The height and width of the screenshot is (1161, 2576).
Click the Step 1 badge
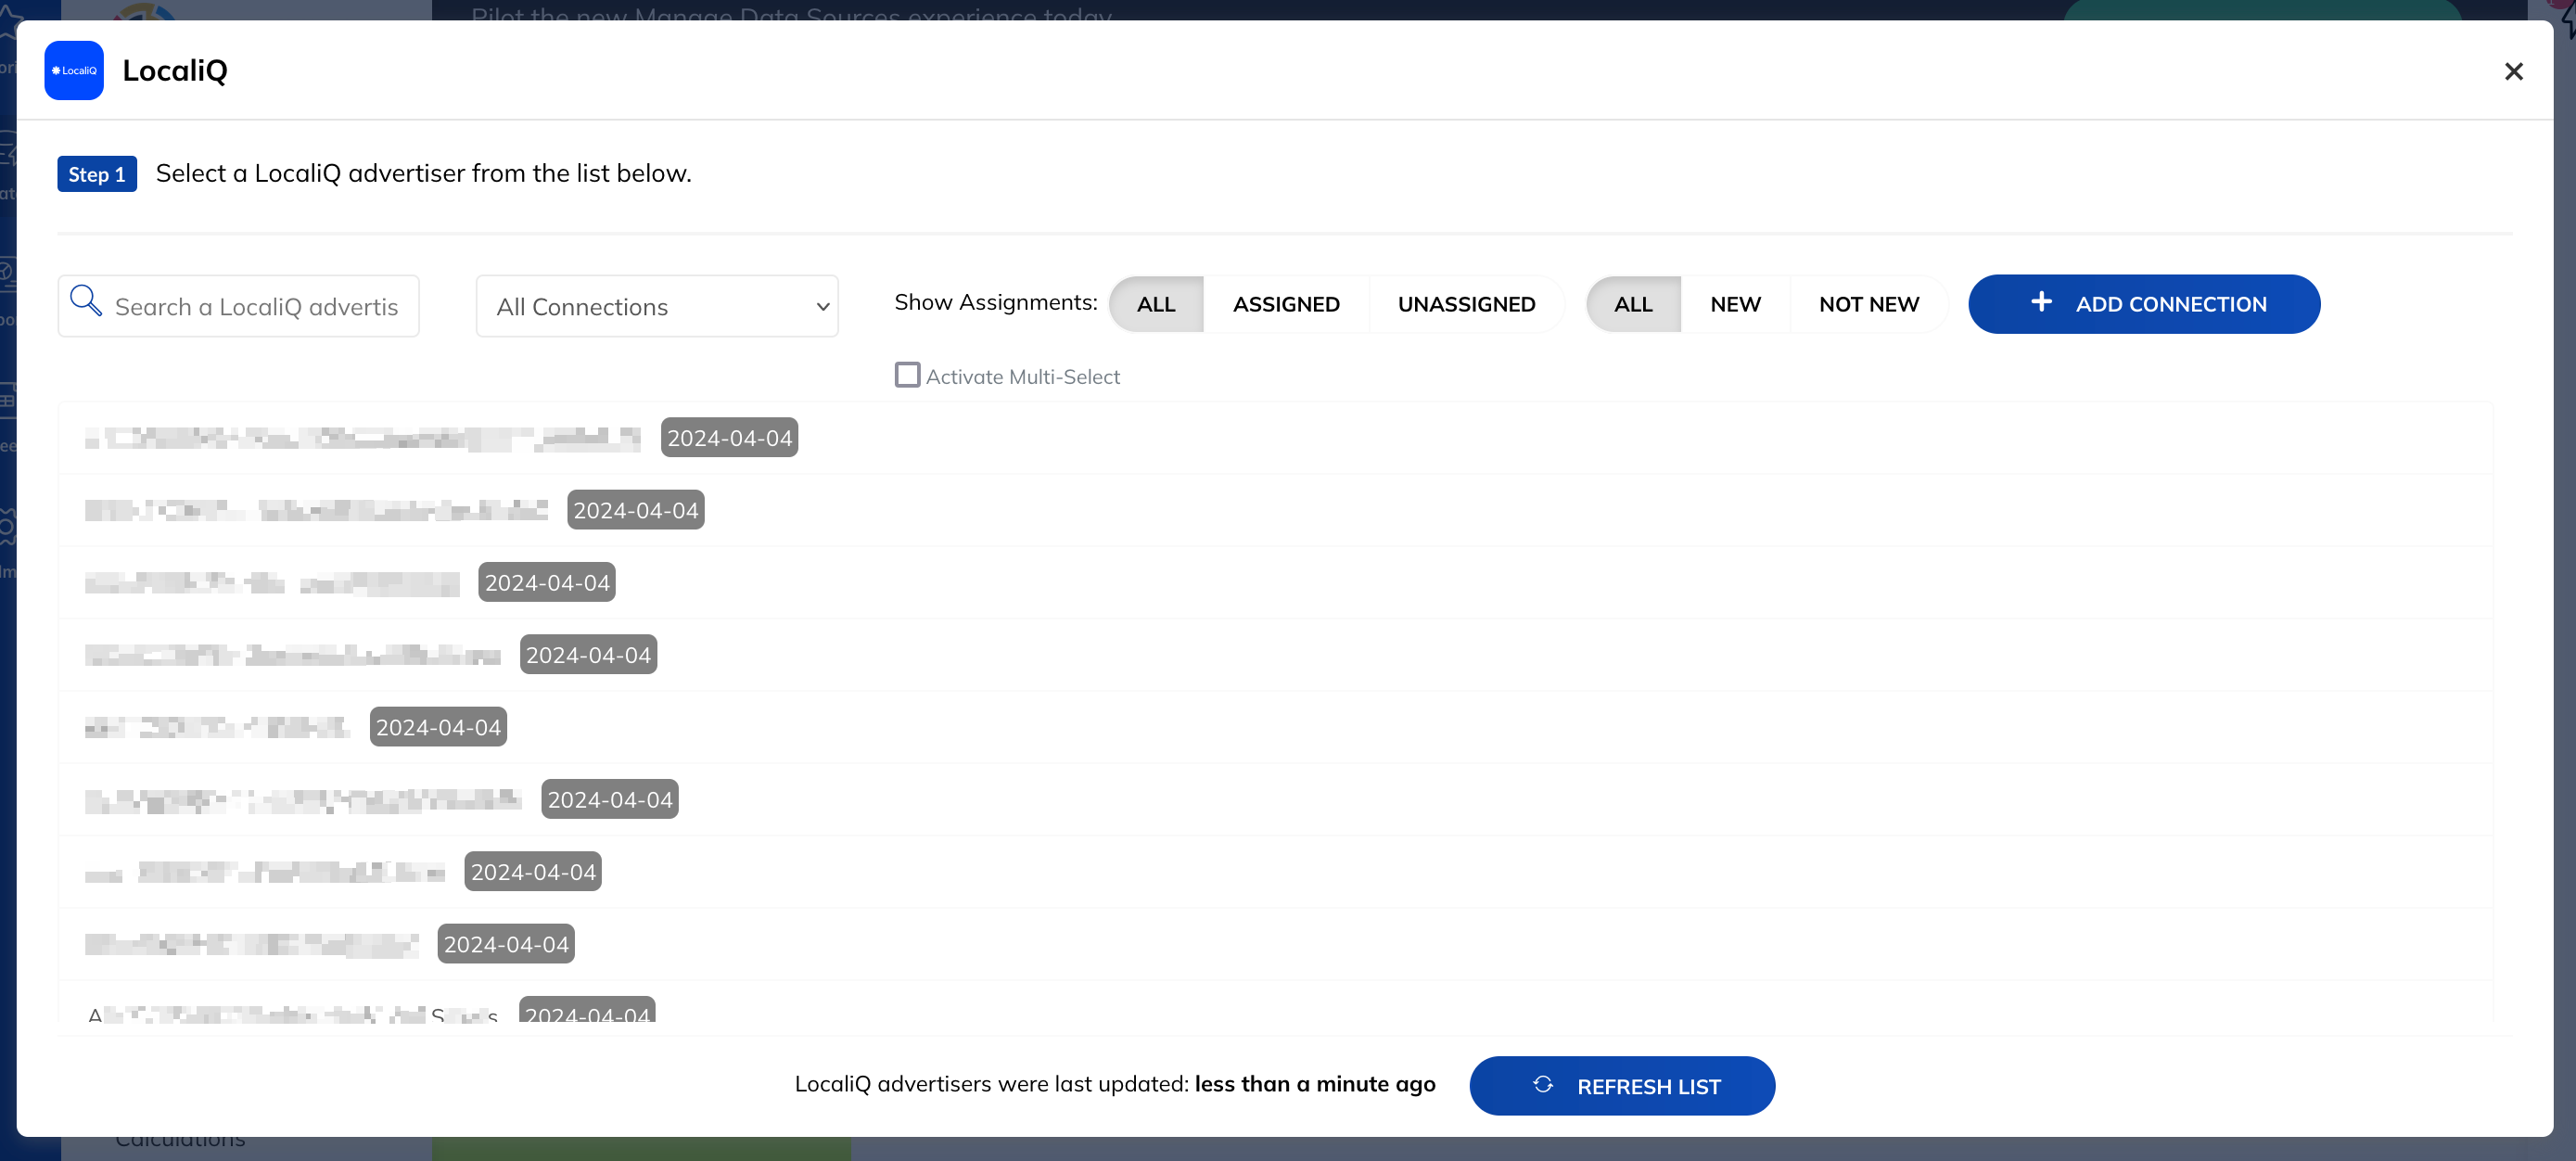(x=97, y=174)
